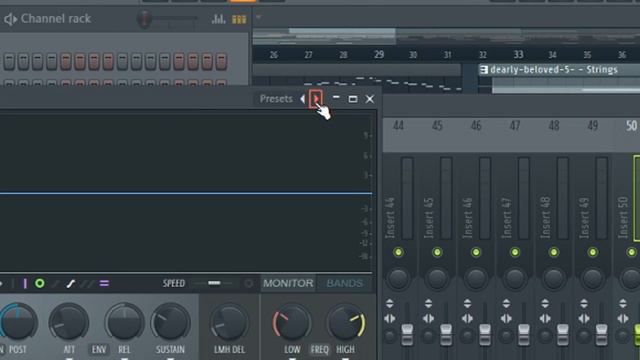Click the Insert 47 volume fader
This screenshot has height=360, width=640.
point(523,334)
